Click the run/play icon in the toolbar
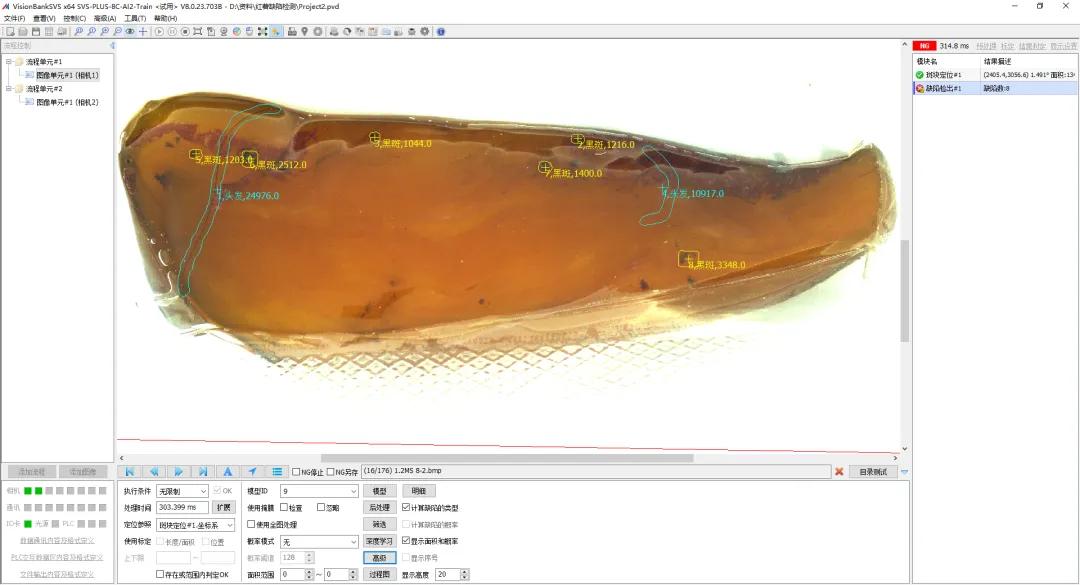1080x585 pixels. coord(159,32)
